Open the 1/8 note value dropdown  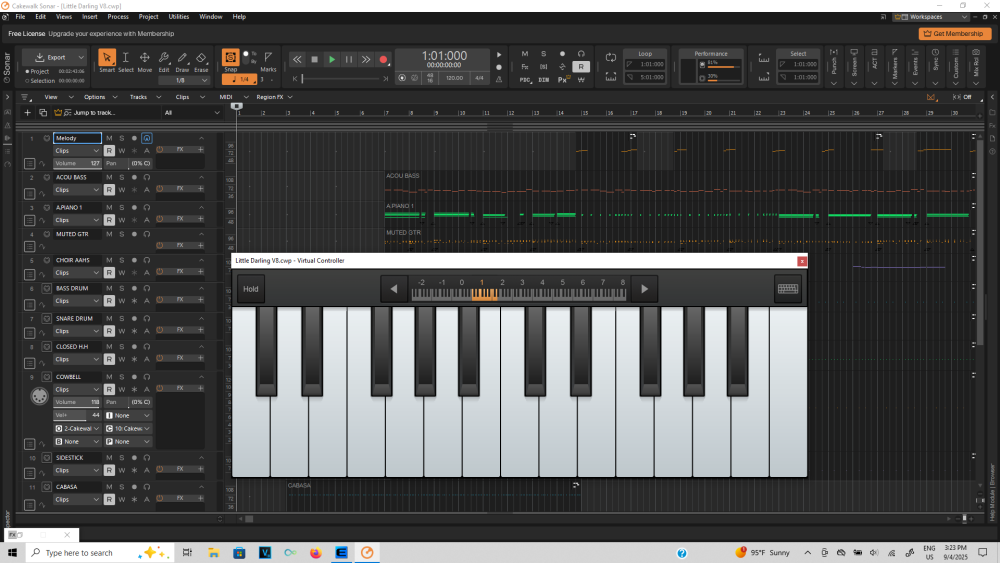[x=184, y=80]
